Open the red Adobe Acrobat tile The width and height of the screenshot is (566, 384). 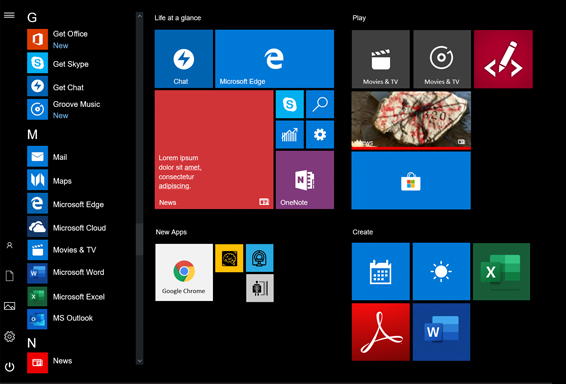pyautogui.click(x=381, y=332)
